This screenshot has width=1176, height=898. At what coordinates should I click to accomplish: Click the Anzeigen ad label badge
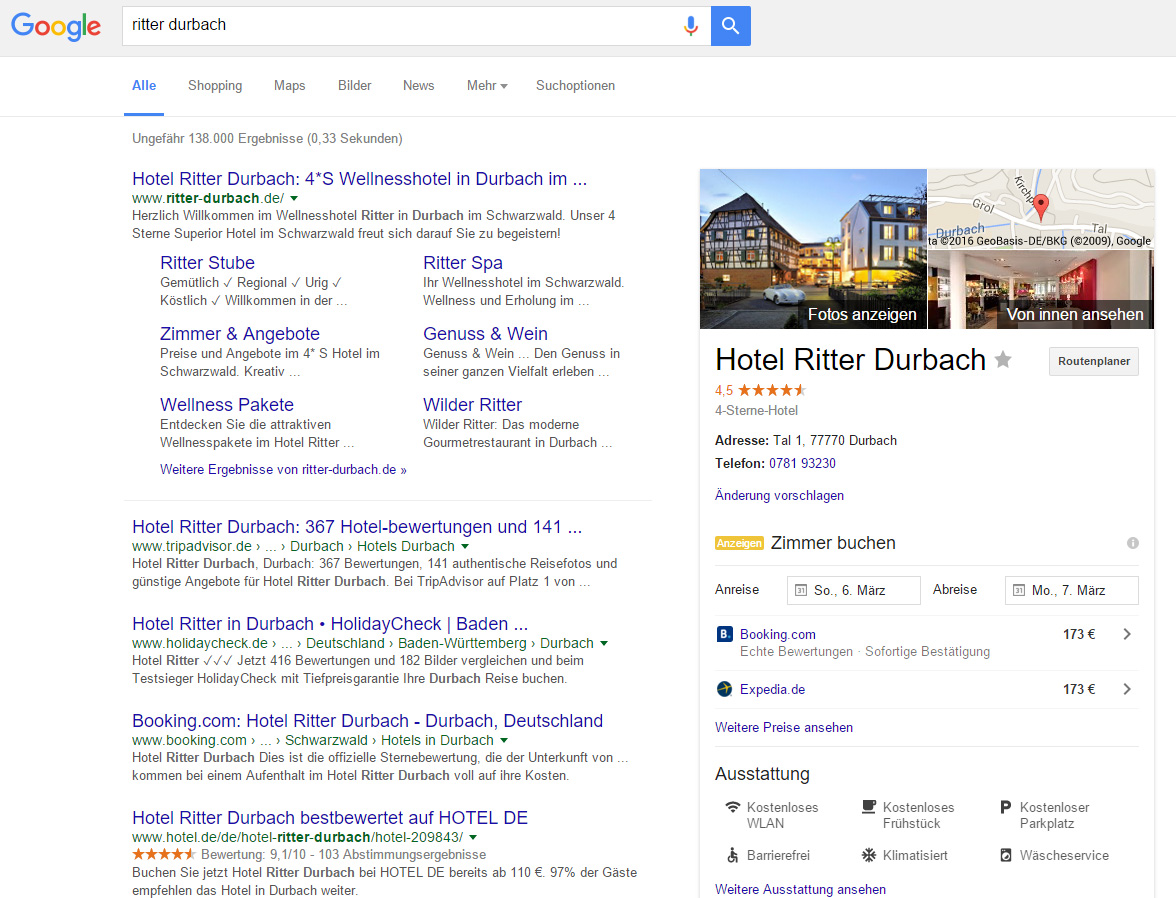point(740,543)
